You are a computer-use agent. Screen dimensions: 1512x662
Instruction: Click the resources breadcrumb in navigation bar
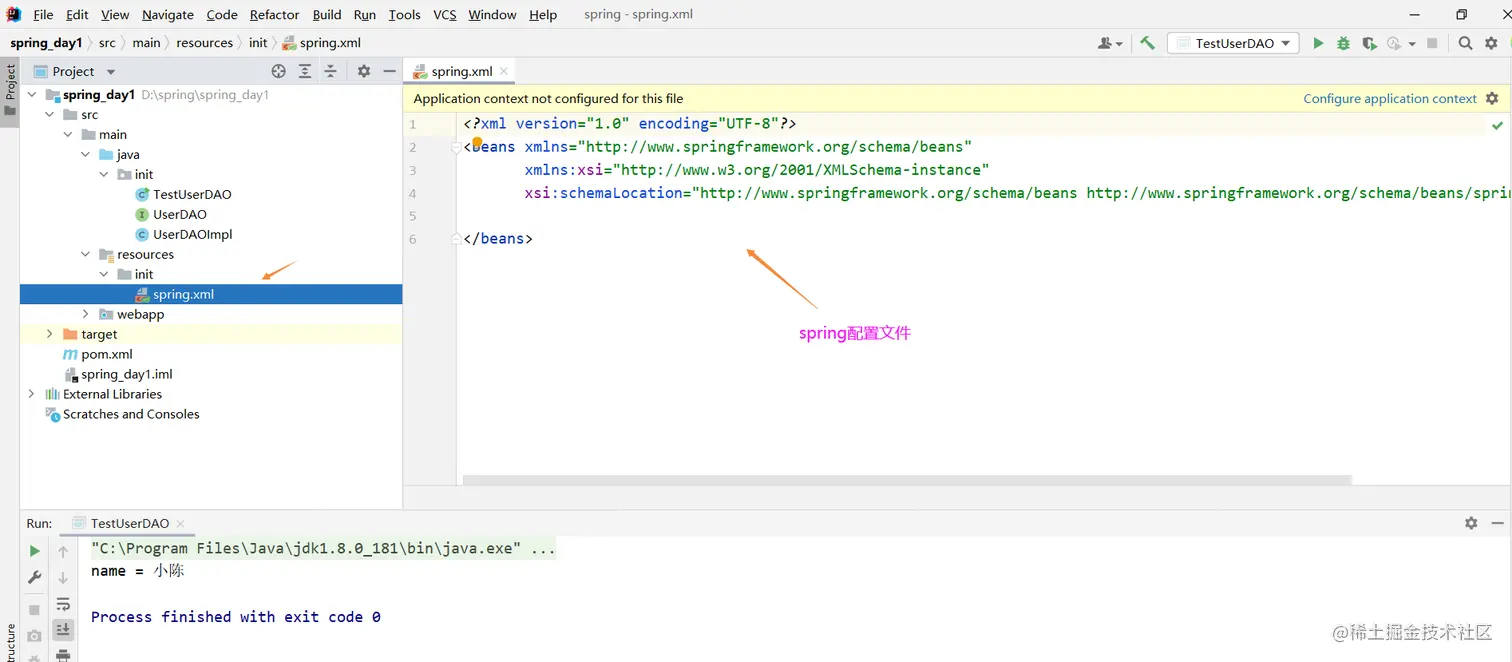[x=204, y=43]
